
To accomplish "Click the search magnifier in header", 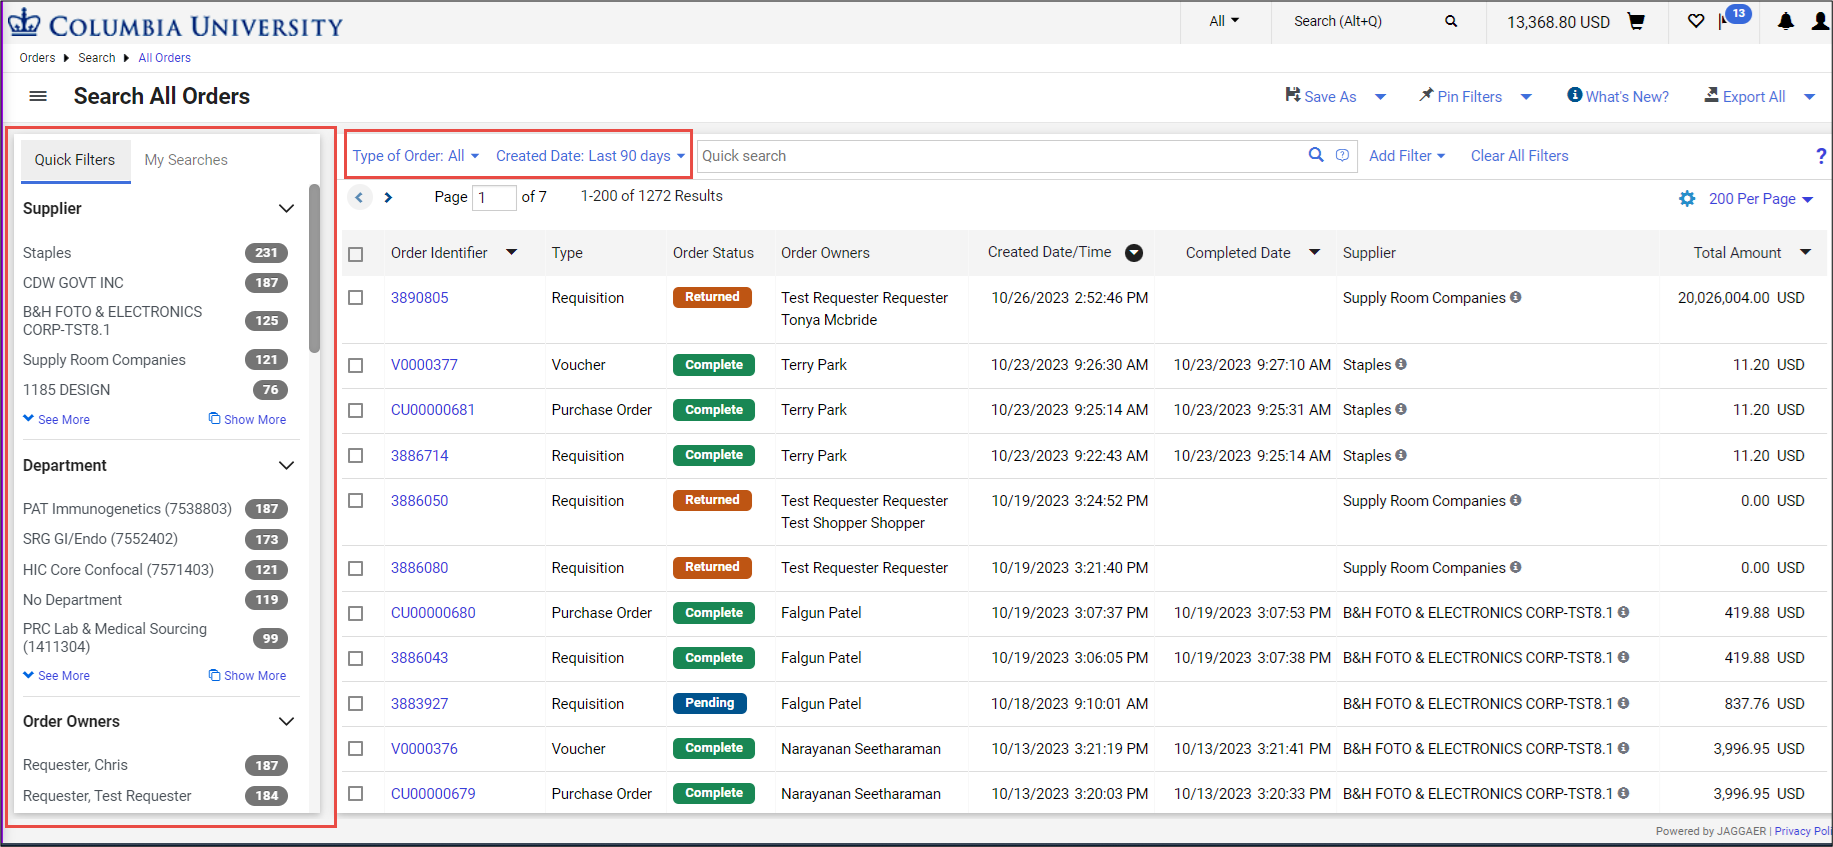I will [x=1451, y=21].
